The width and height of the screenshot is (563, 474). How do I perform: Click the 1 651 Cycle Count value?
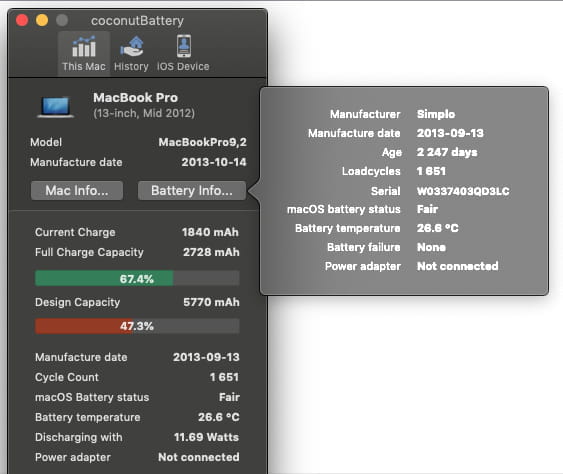(224, 377)
